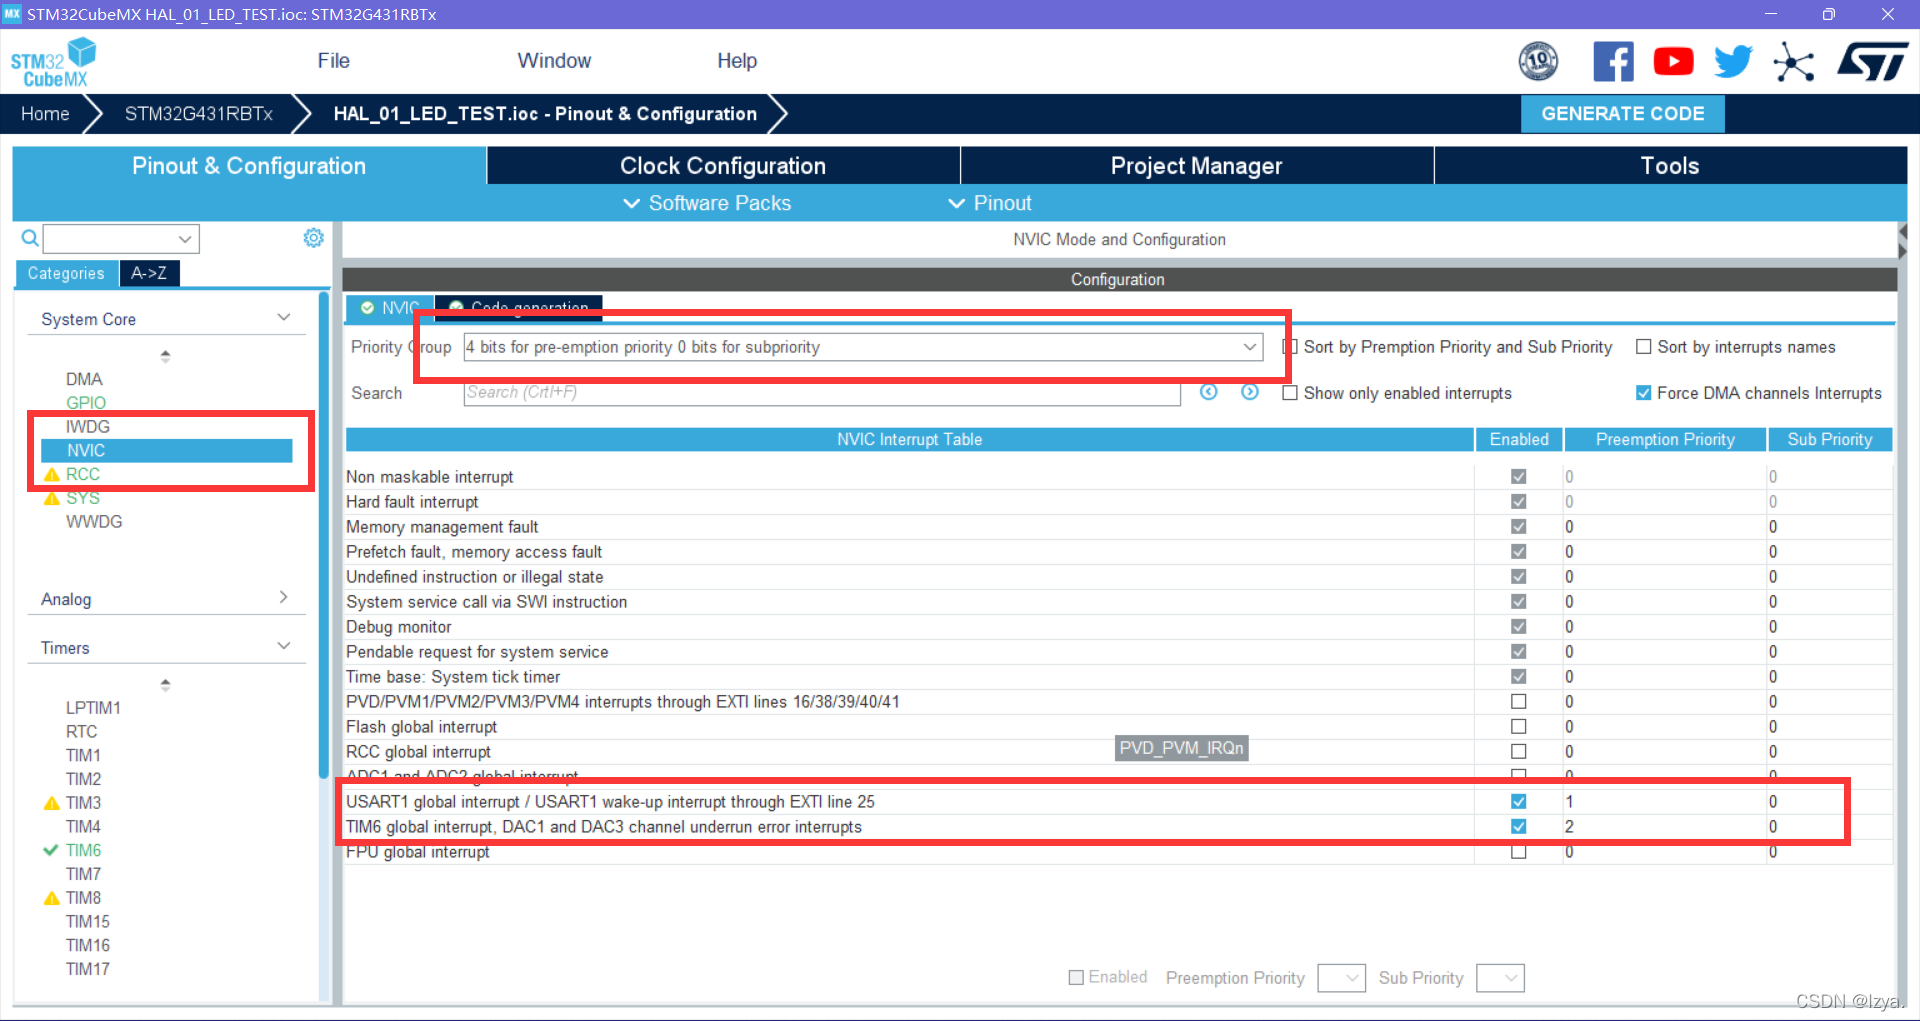Click the SYS warning triangle icon
The width and height of the screenshot is (1920, 1021).
click(x=52, y=498)
